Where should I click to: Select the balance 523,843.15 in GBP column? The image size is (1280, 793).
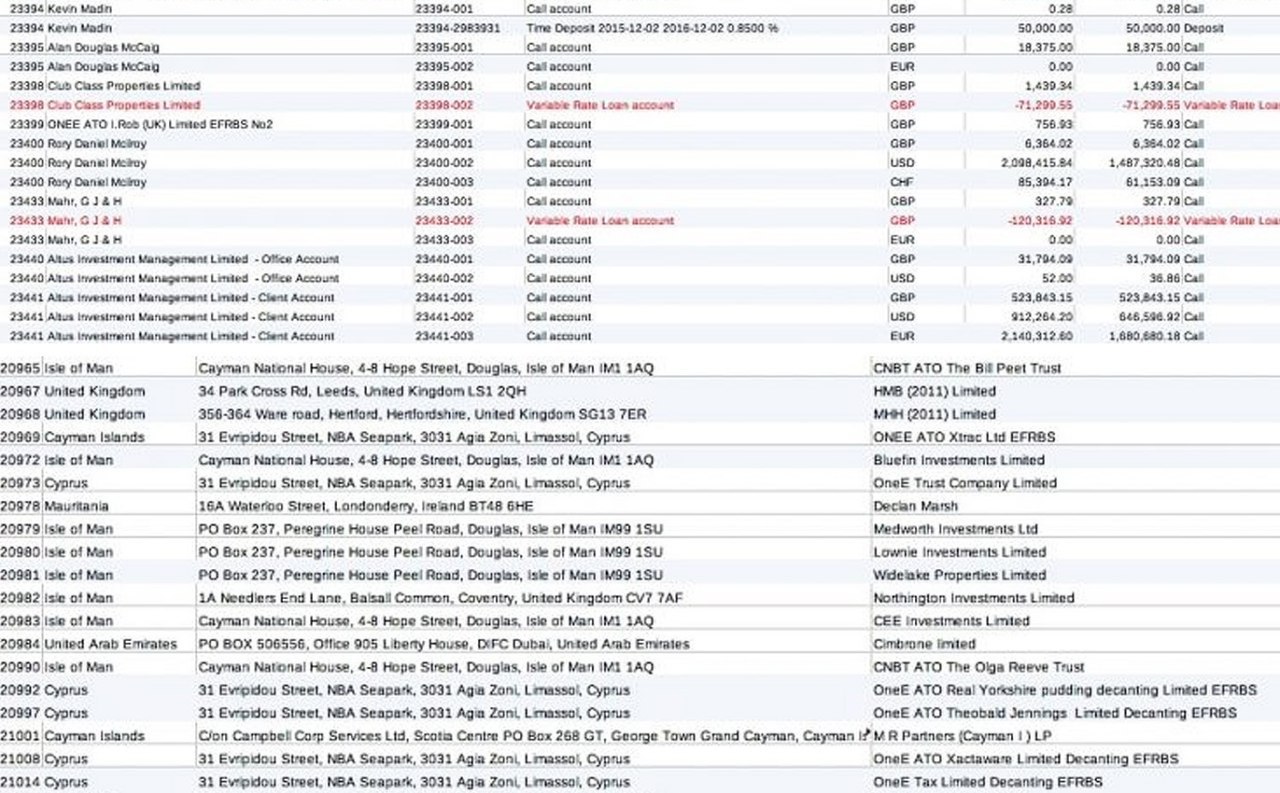pyautogui.click(x=1042, y=297)
